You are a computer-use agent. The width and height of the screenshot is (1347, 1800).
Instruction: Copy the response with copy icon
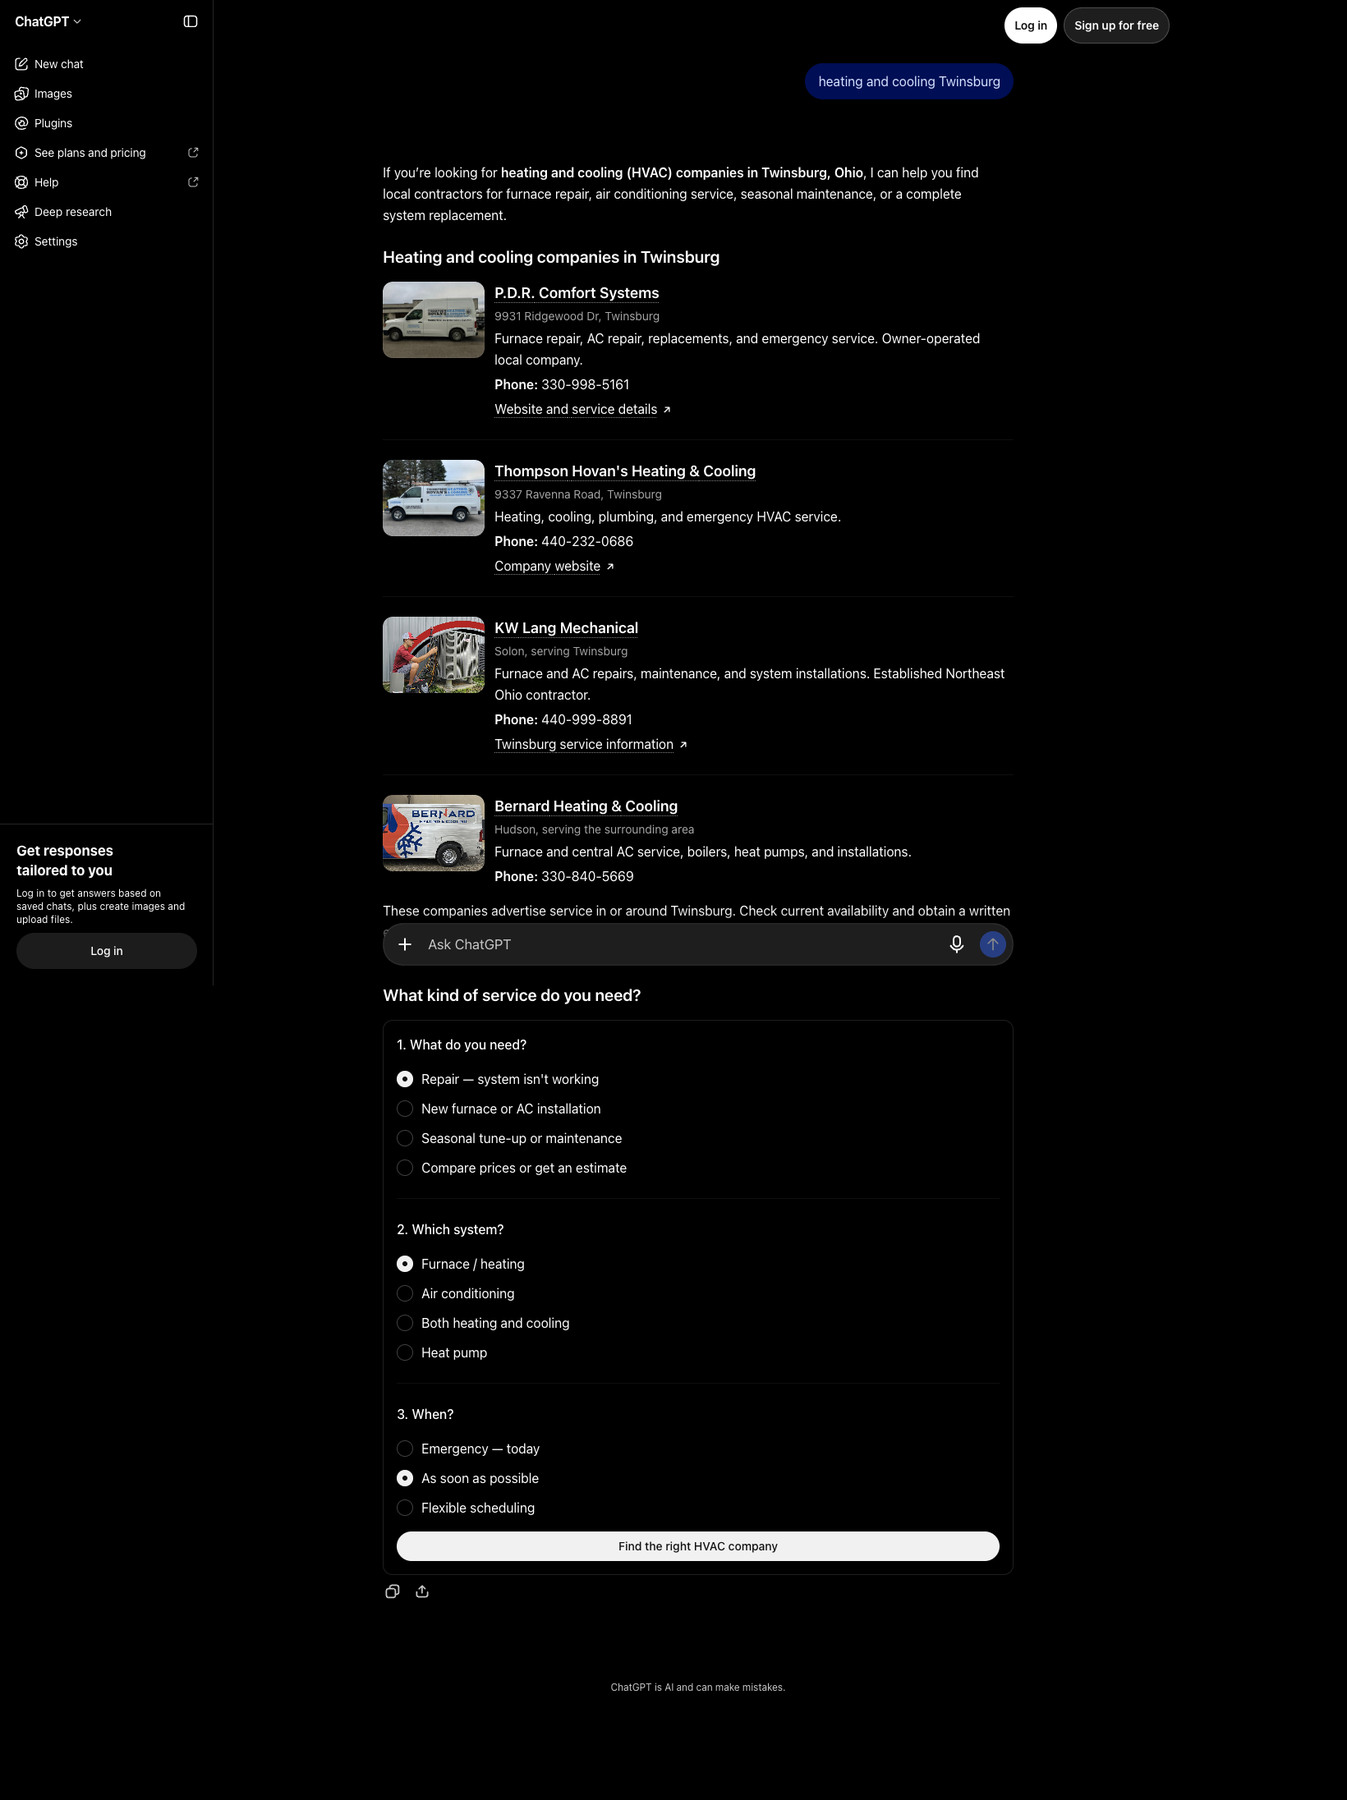click(x=392, y=1591)
